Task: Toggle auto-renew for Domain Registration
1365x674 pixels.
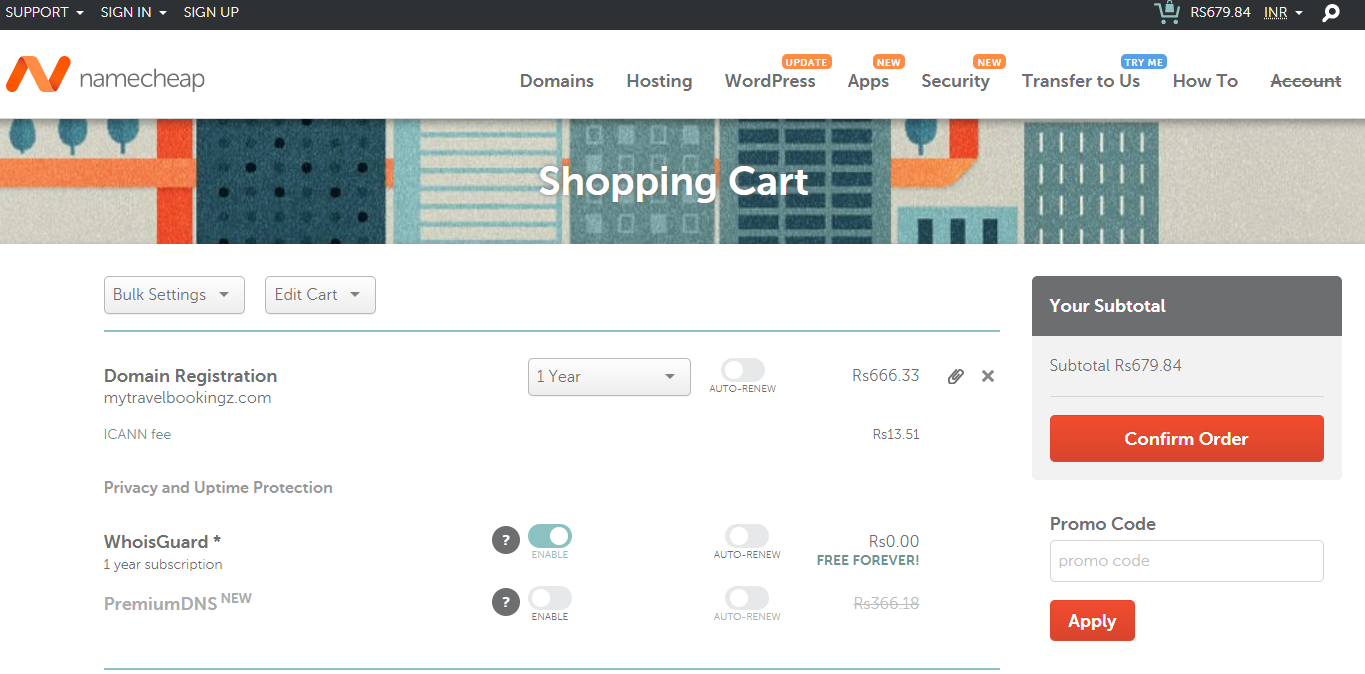Action: click(743, 370)
